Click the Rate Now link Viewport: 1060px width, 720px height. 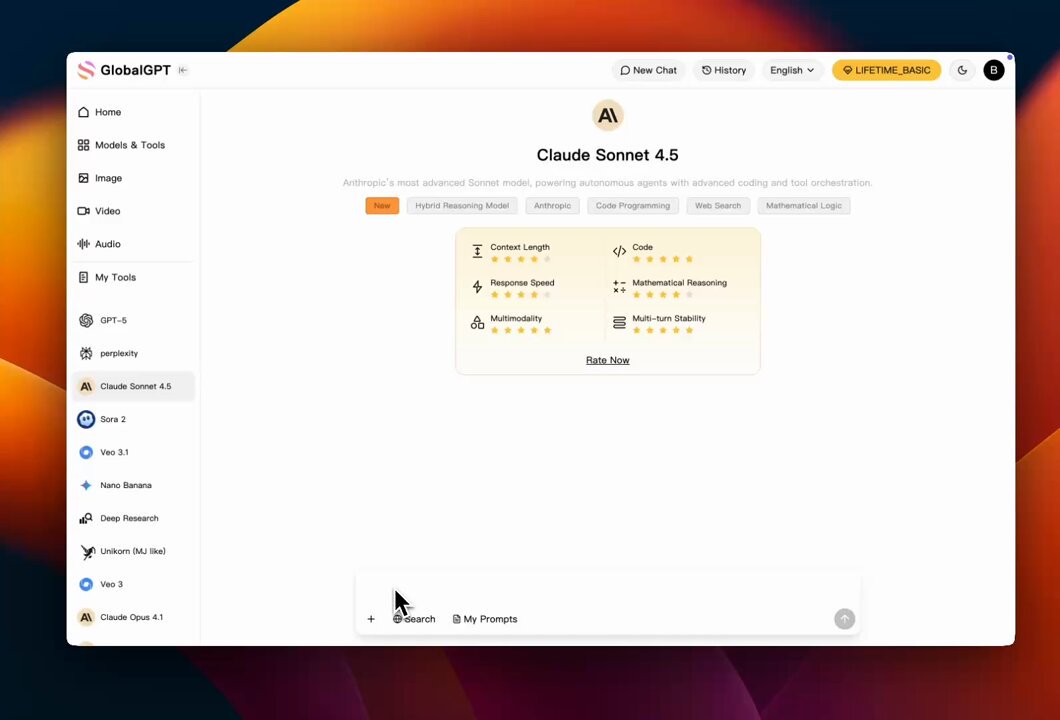pyautogui.click(x=608, y=360)
